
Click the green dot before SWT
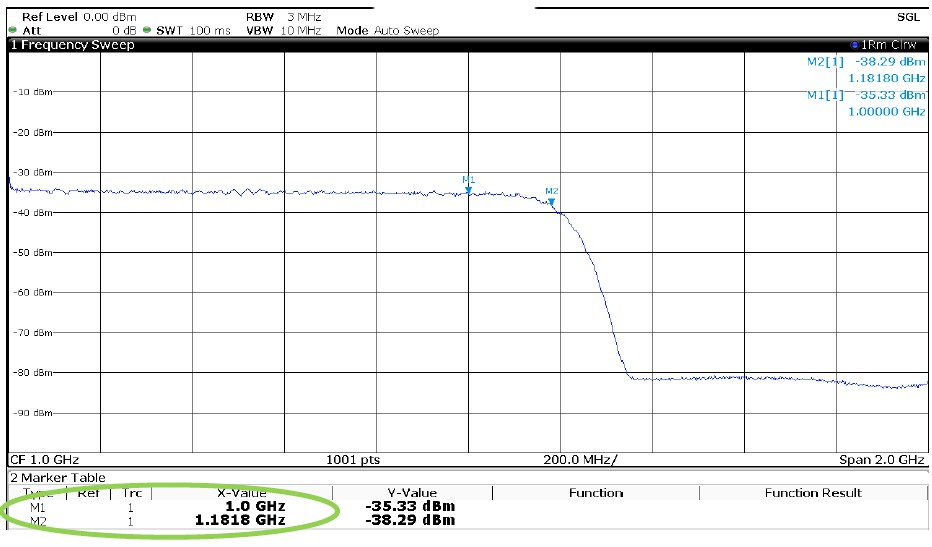pos(147,31)
